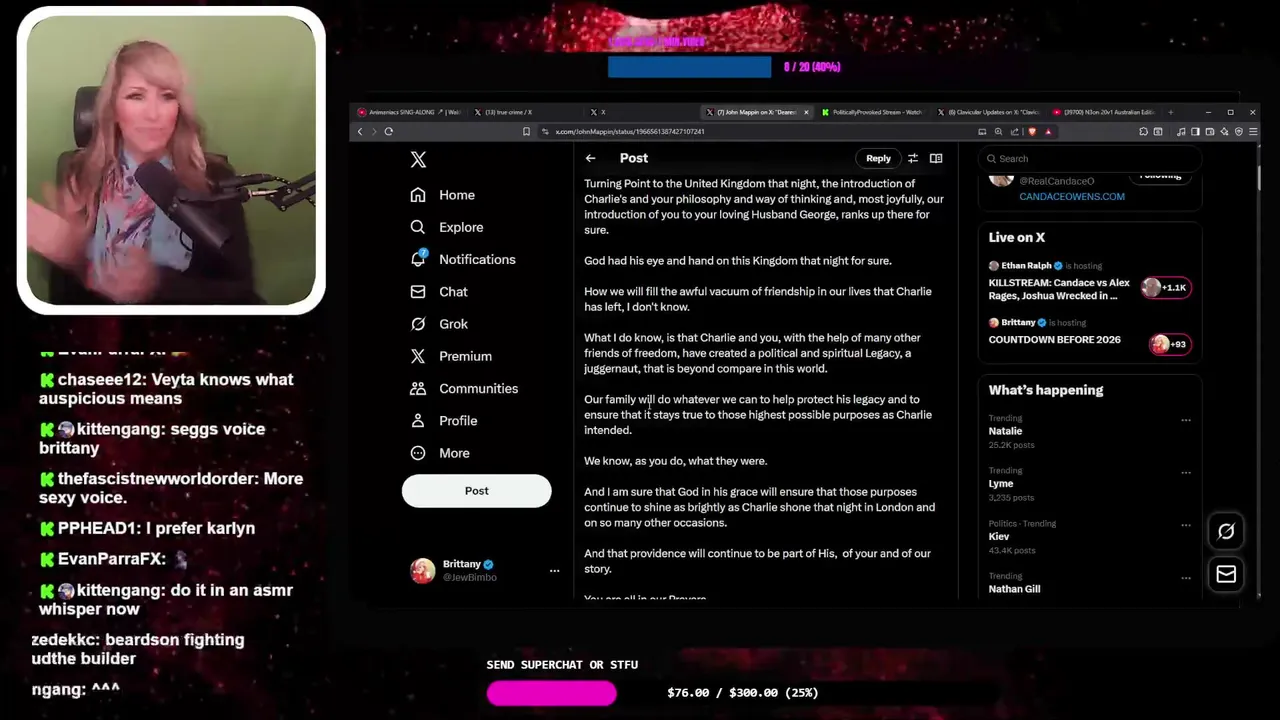Bookmark this page via bookmark icon
The height and width of the screenshot is (720, 1280).
(x=526, y=131)
